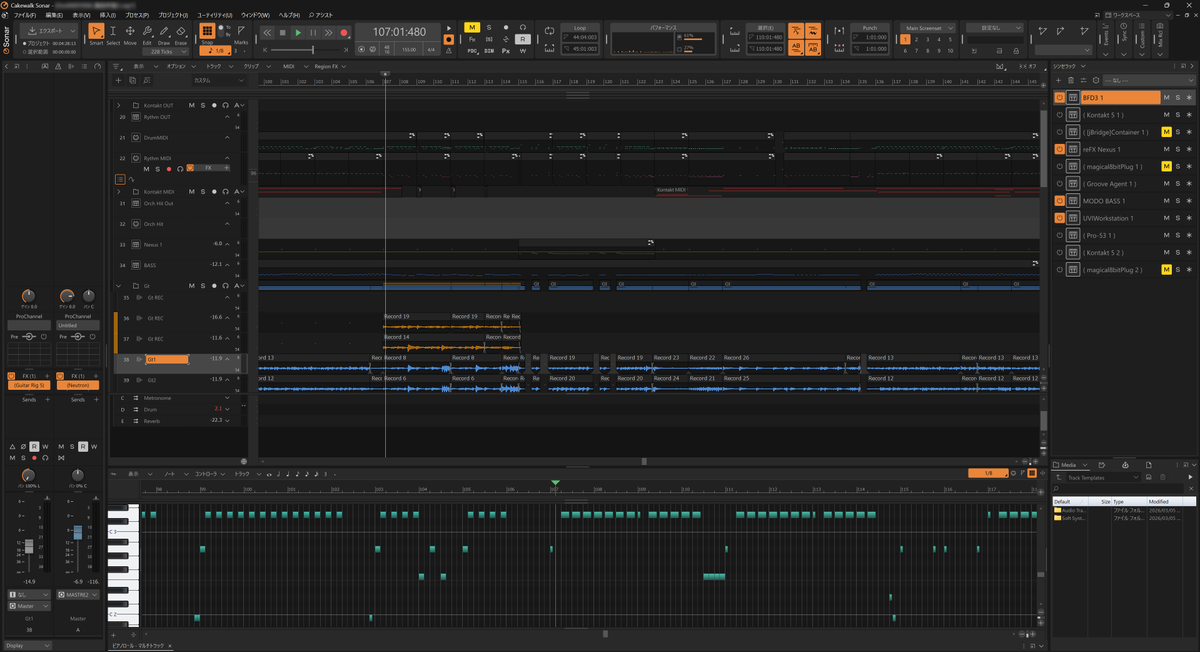
Task: Click the Gt1 track name field
Action: coord(166,359)
